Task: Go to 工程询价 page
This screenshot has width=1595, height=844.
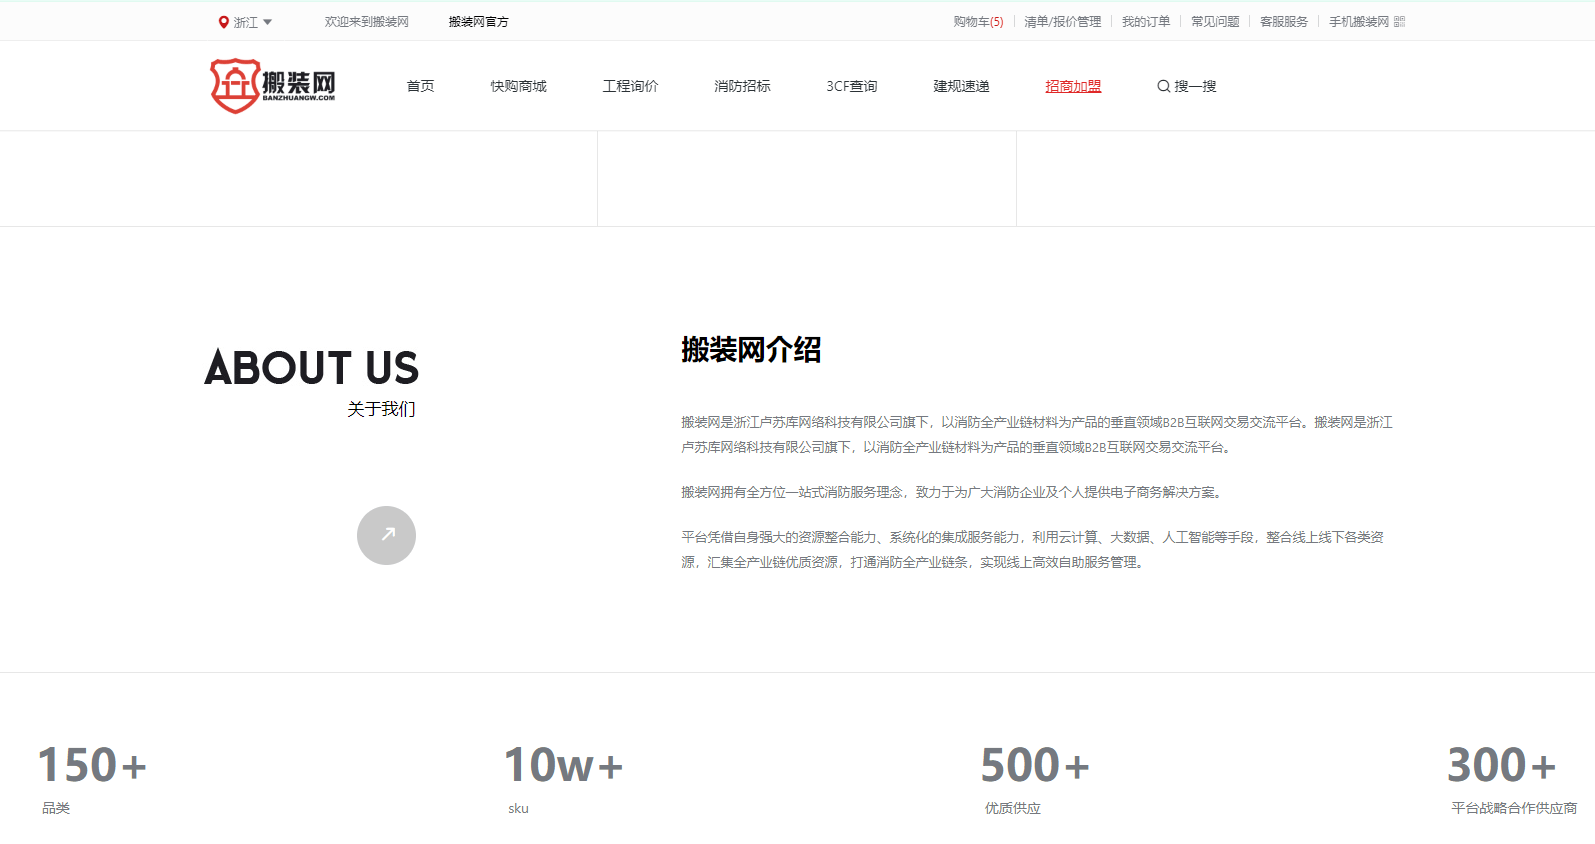Action: pyautogui.click(x=630, y=86)
